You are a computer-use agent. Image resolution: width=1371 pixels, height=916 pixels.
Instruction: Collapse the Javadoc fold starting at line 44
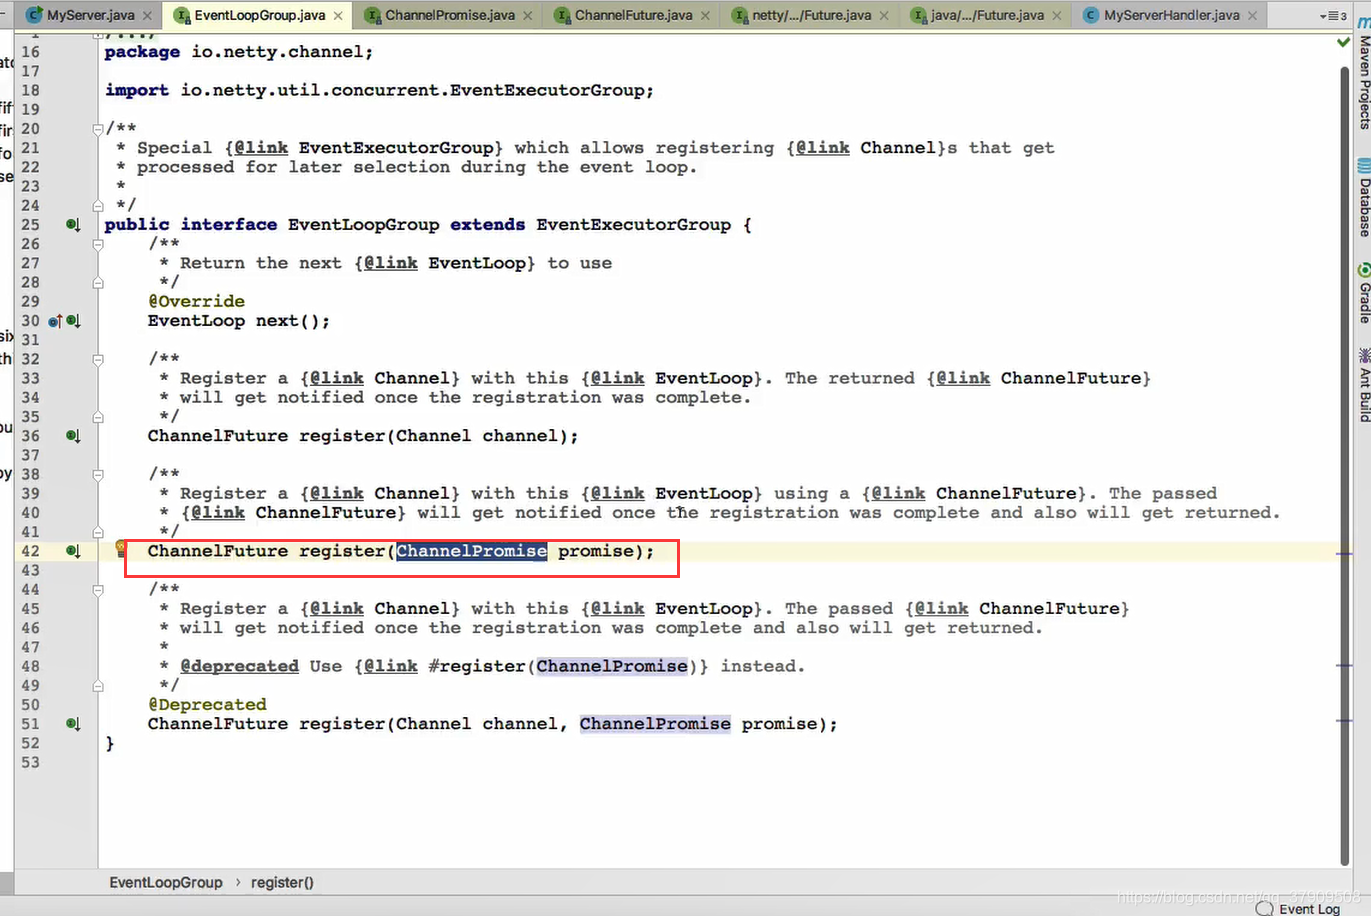pos(98,589)
